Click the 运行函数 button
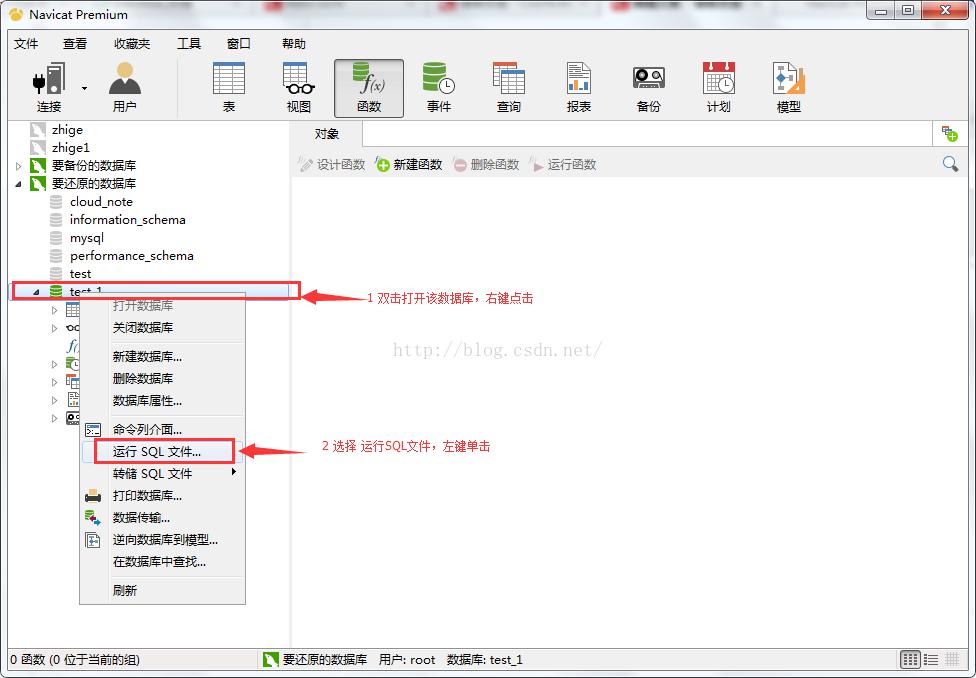976x678 pixels. [563, 164]
